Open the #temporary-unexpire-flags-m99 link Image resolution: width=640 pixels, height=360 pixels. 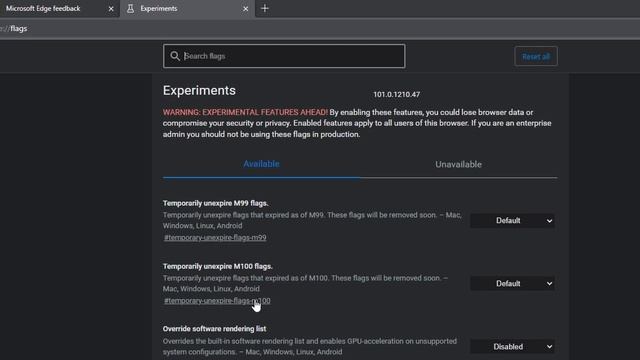pyautogui.click(x=215, y=238)
